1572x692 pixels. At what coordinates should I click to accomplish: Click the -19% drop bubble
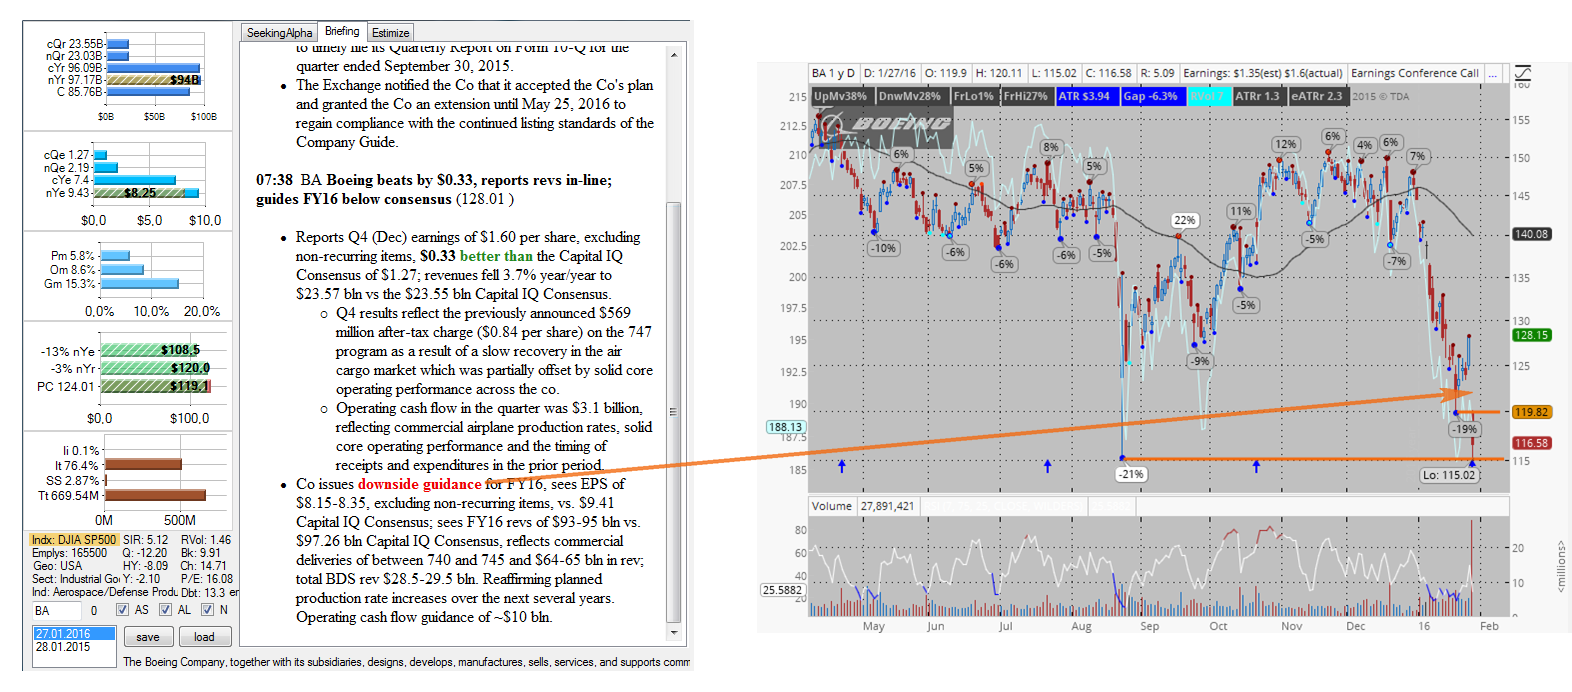coord(1465,429)
